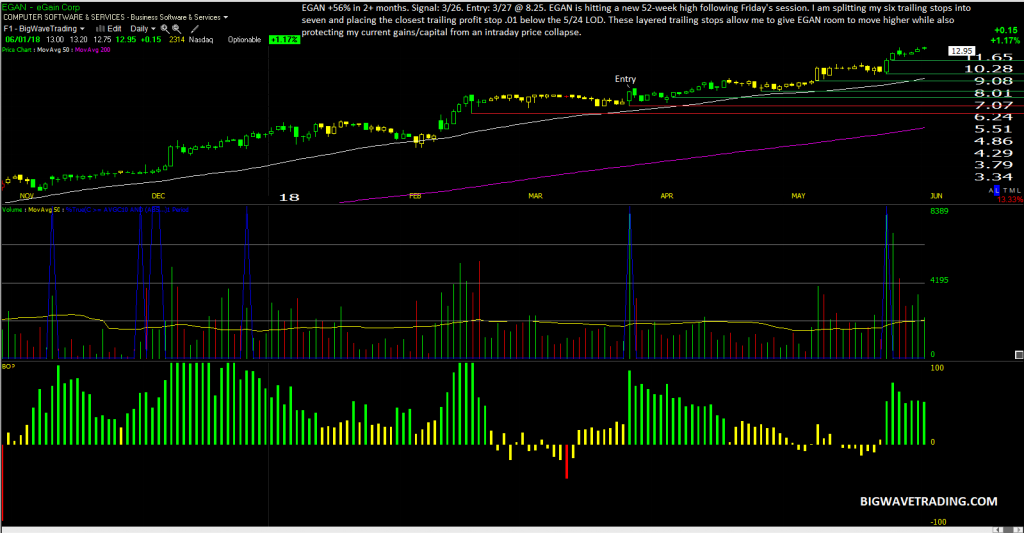Image resolution: width=1024 pixels, height=533 pixels.
Task: Click the +0.15 net change in data row
Action: 151,40
